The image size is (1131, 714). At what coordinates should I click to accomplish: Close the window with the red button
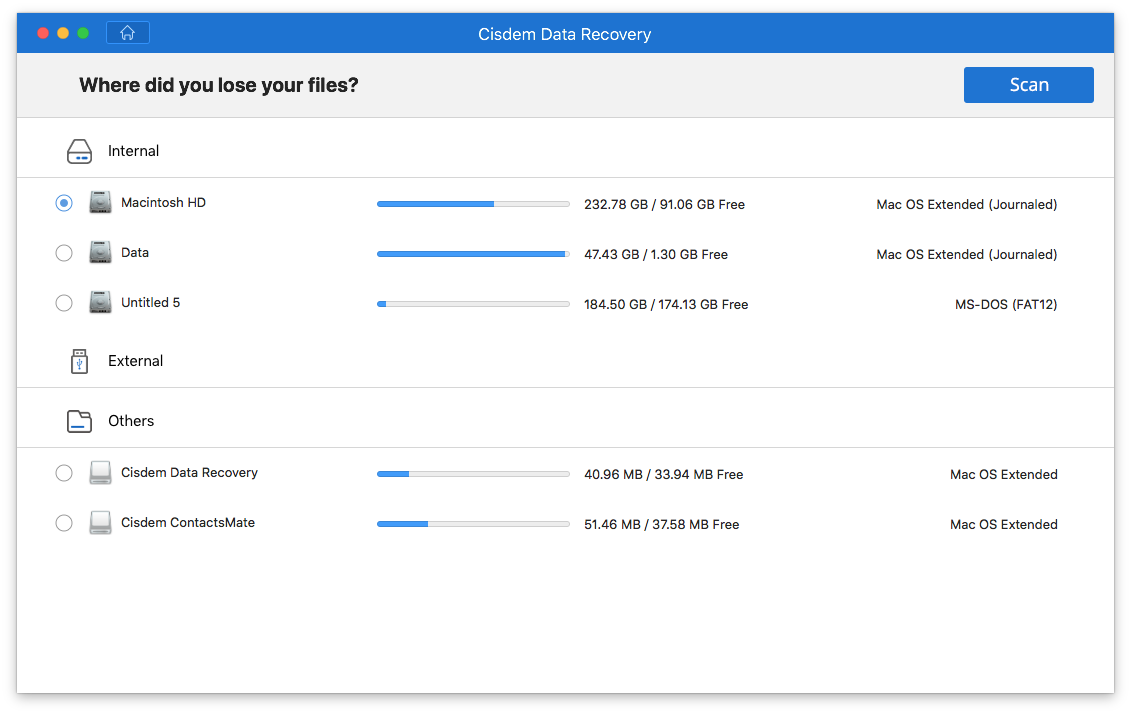click(x=43, y=33)
